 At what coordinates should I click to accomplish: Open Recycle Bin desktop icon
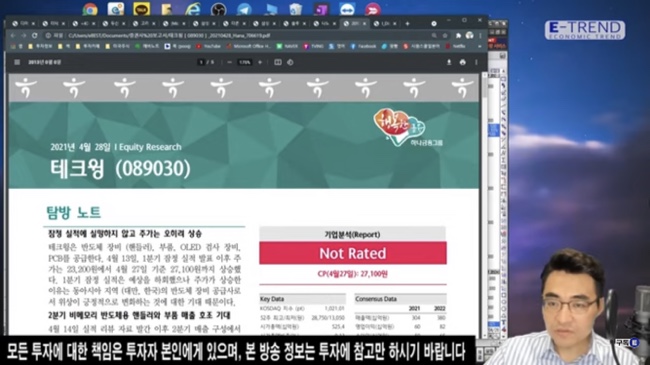[296, 9]
